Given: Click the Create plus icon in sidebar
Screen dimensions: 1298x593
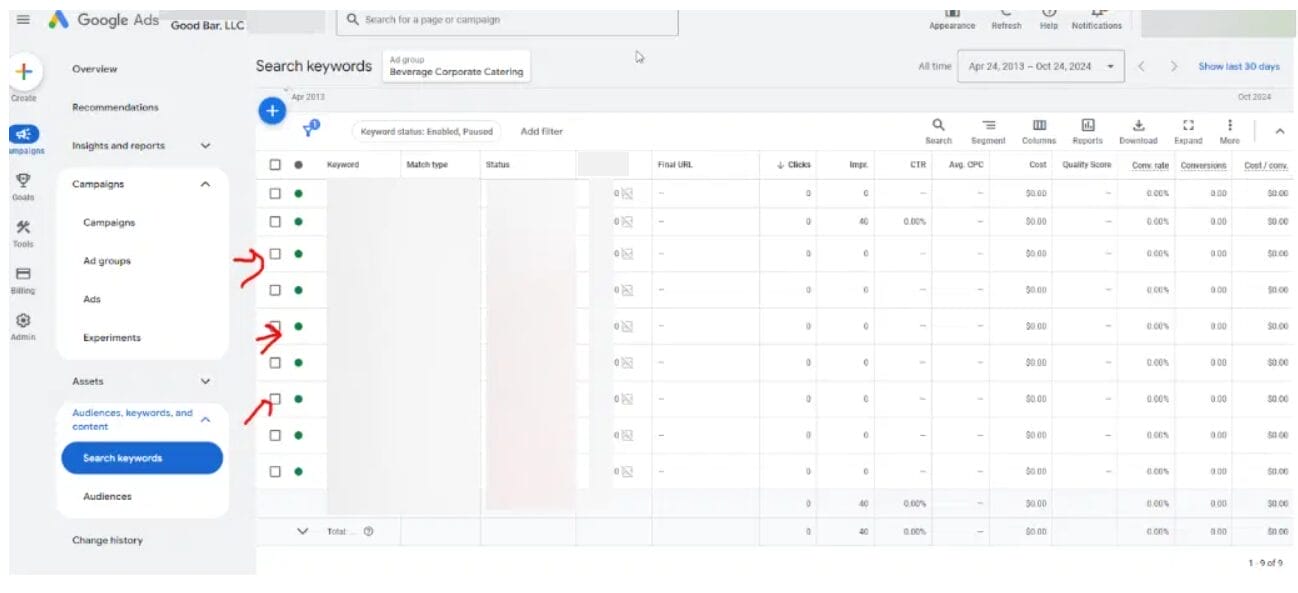Looking at the screenshot, I should coord(24,73).
